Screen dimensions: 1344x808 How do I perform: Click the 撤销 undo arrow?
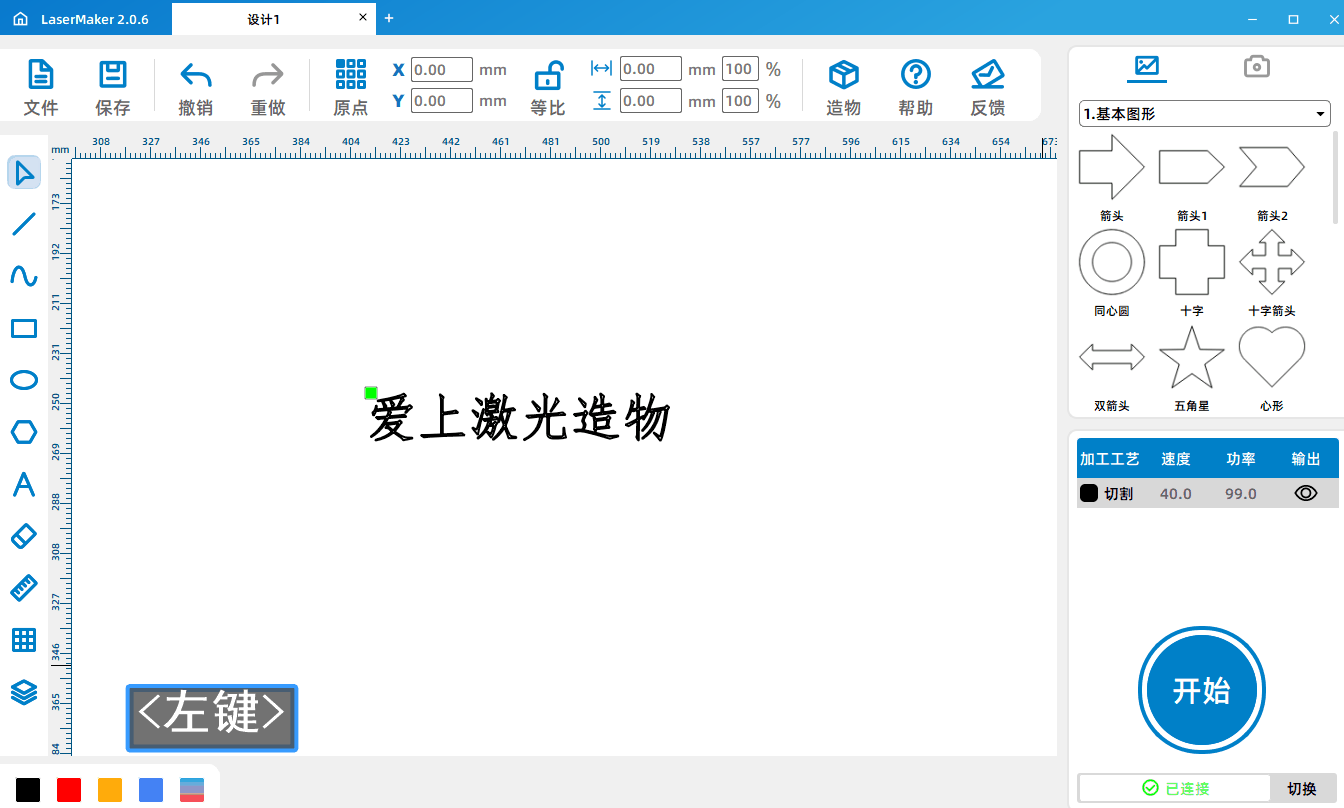[196, 87]
